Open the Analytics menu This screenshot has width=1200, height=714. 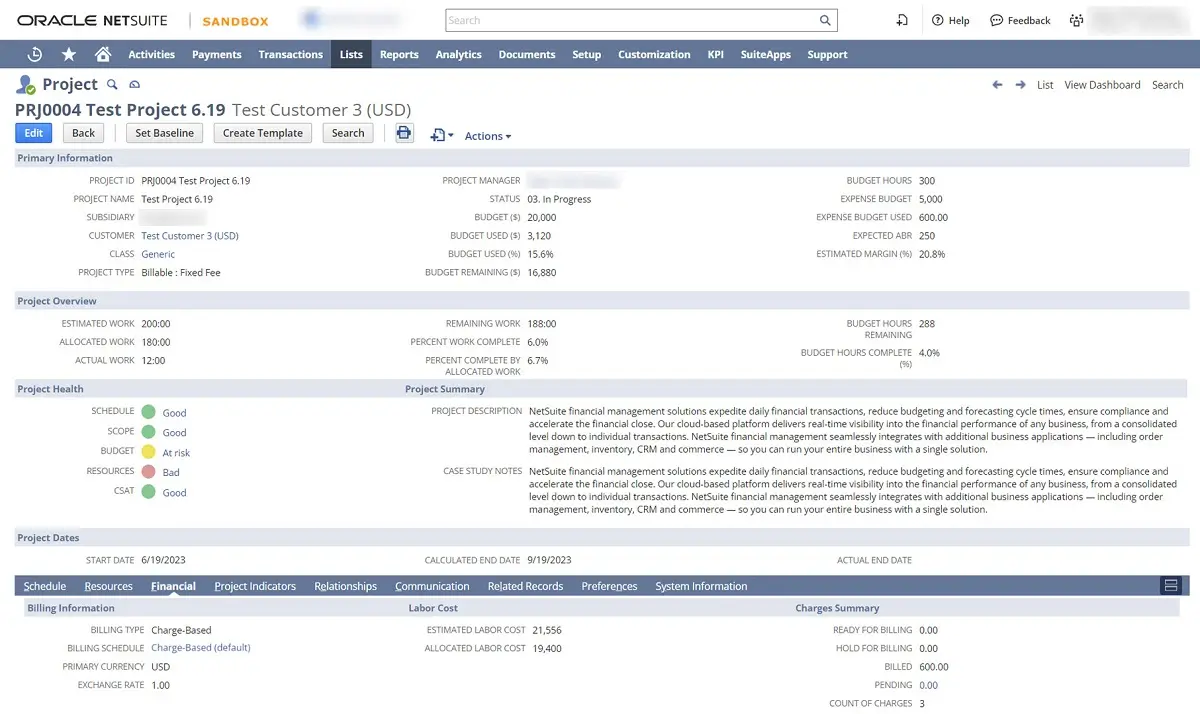[x=459, y=54]
